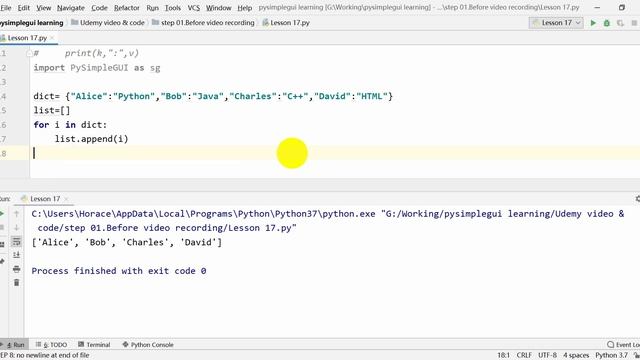Click the 'for i in dict:' line
The width and height of the screenshot is (640, 360).
pyautogui.click(x=70, y=125)
